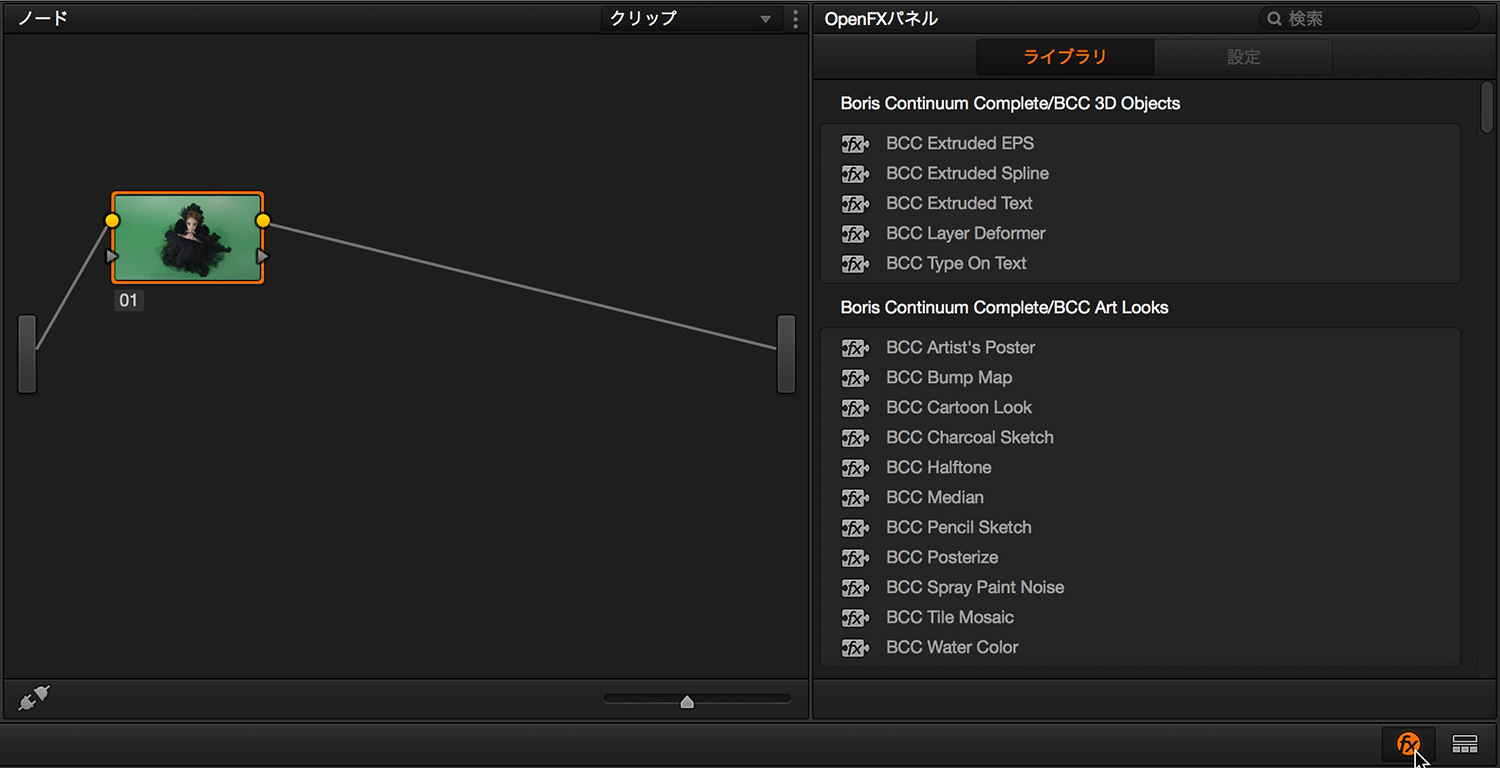Click the fx icon beside BCC Extruded EPS
Screen dimensions: 1500x768
point(855,143)
